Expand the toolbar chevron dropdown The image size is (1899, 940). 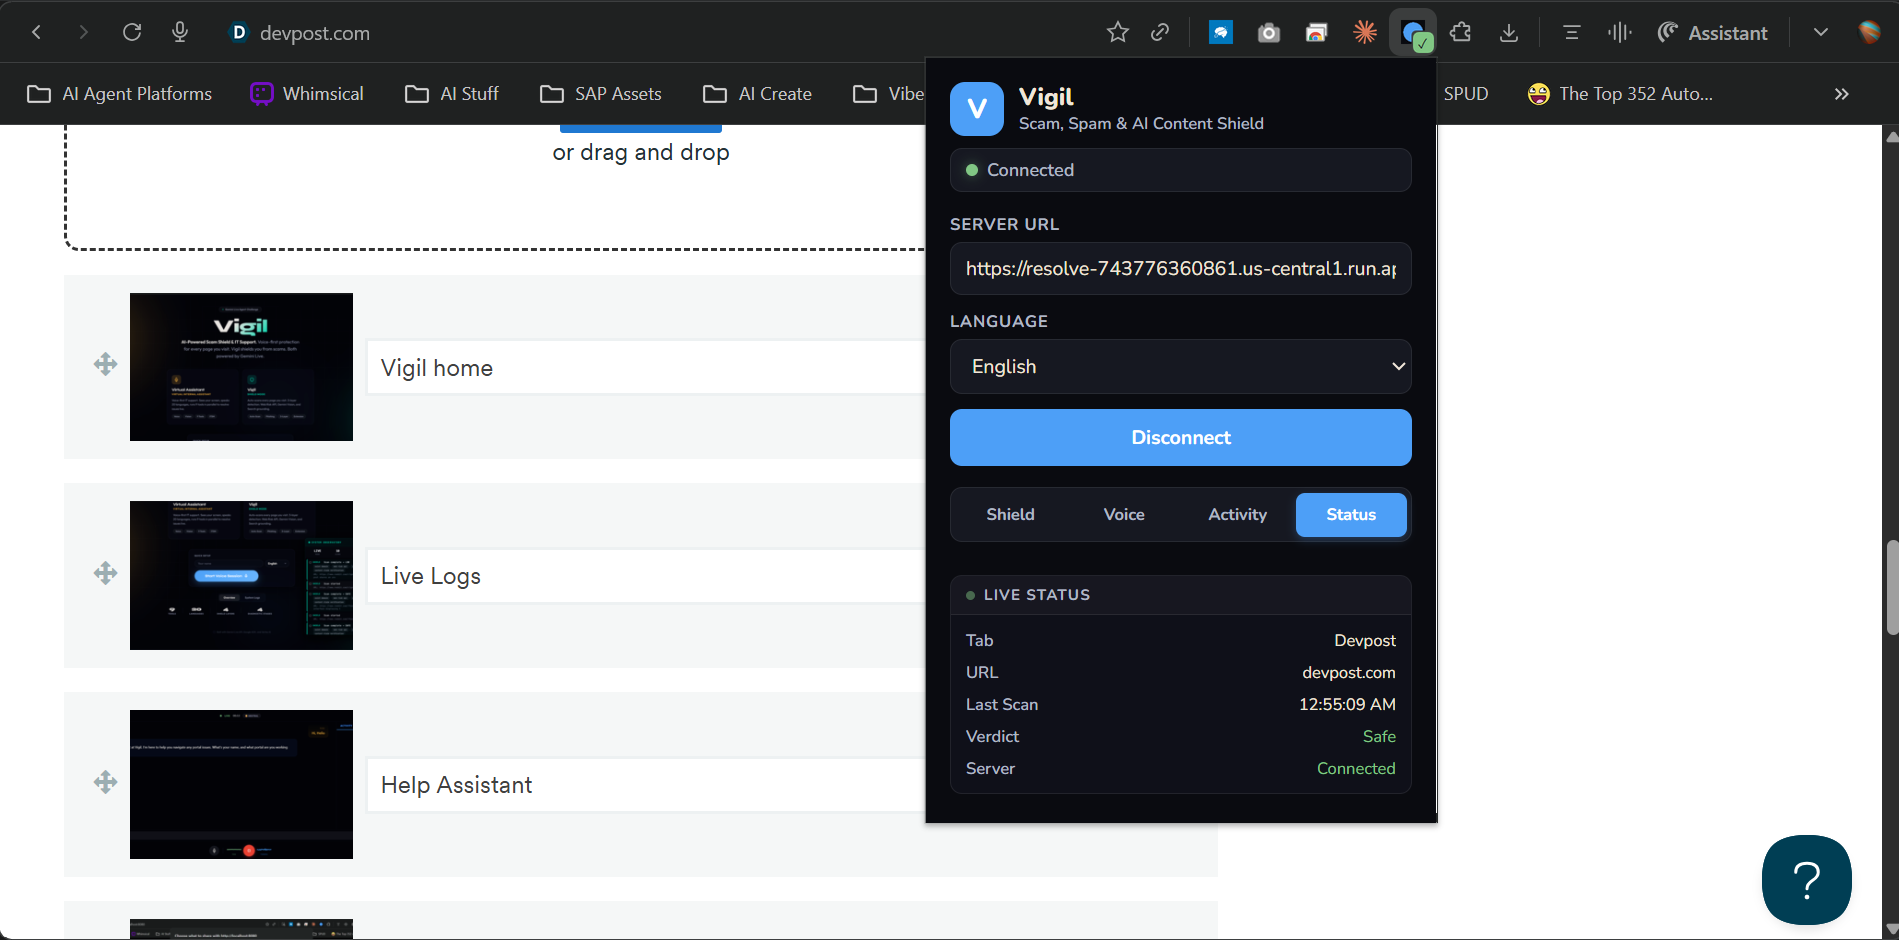pyautogui.click(x=1821, y=33)
